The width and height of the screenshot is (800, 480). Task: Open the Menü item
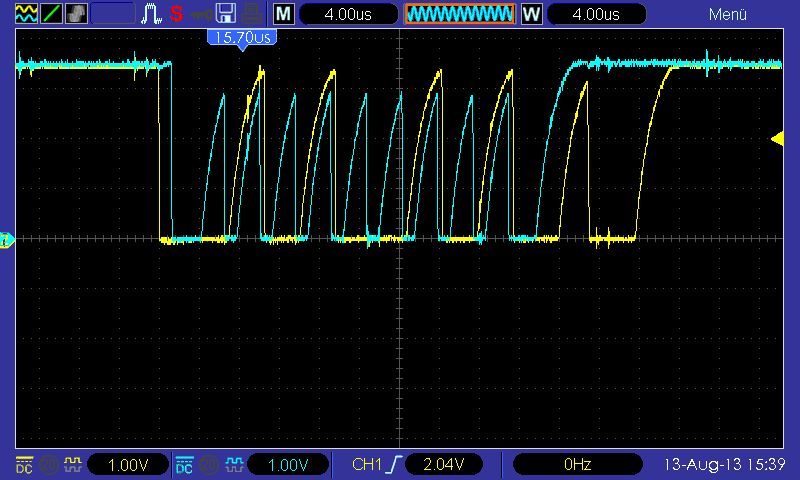(728, 14)
